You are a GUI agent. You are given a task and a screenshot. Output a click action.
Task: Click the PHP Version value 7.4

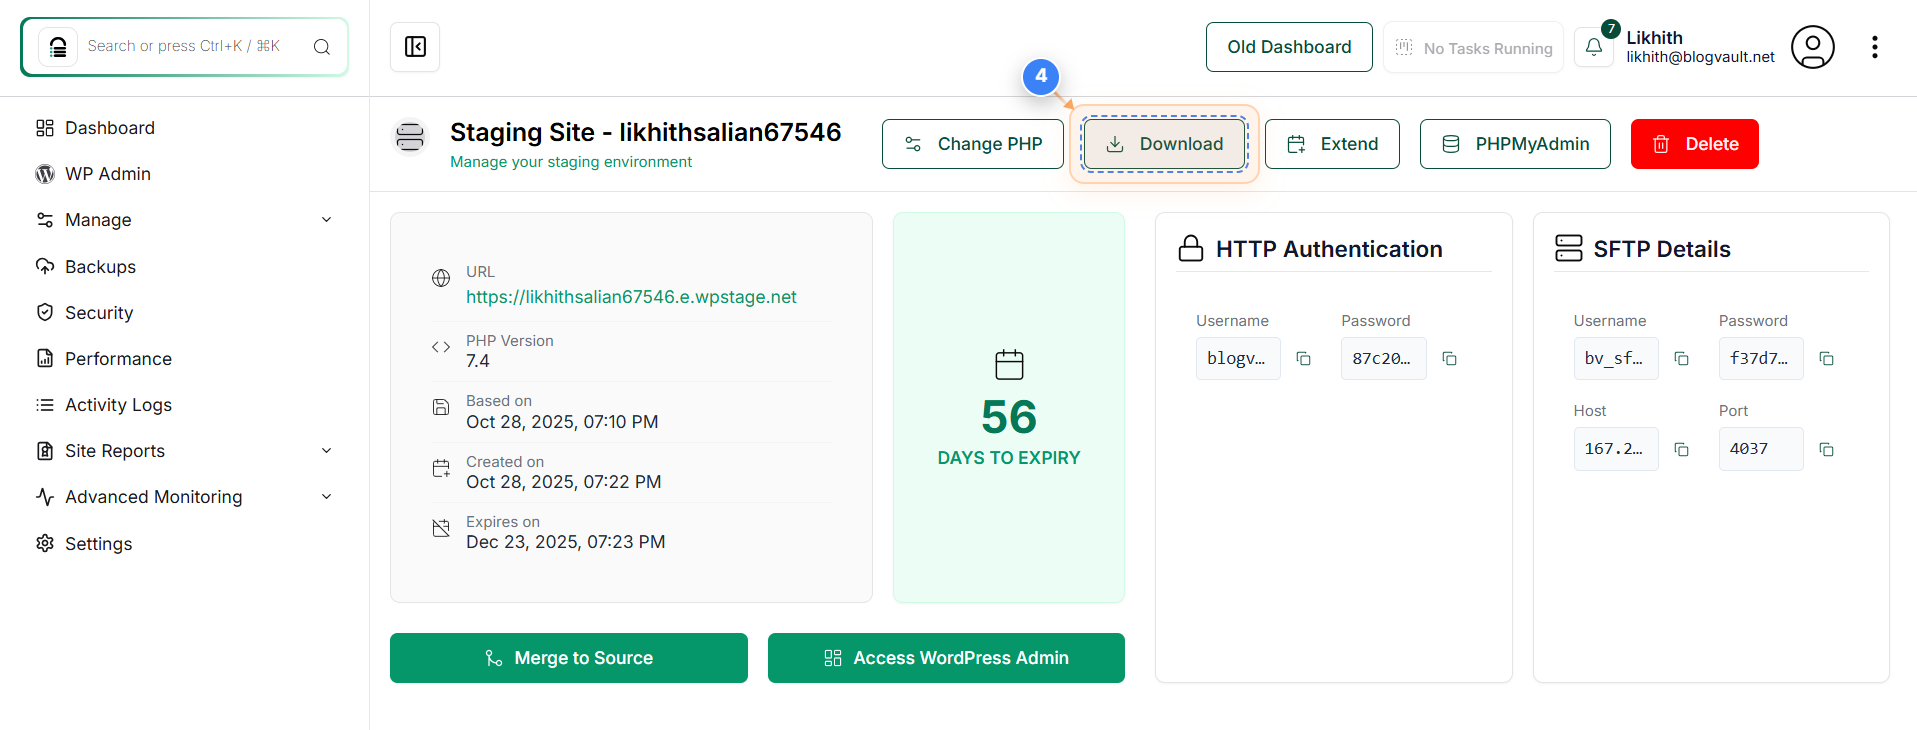pyautogui.click(x=478, y=361)
